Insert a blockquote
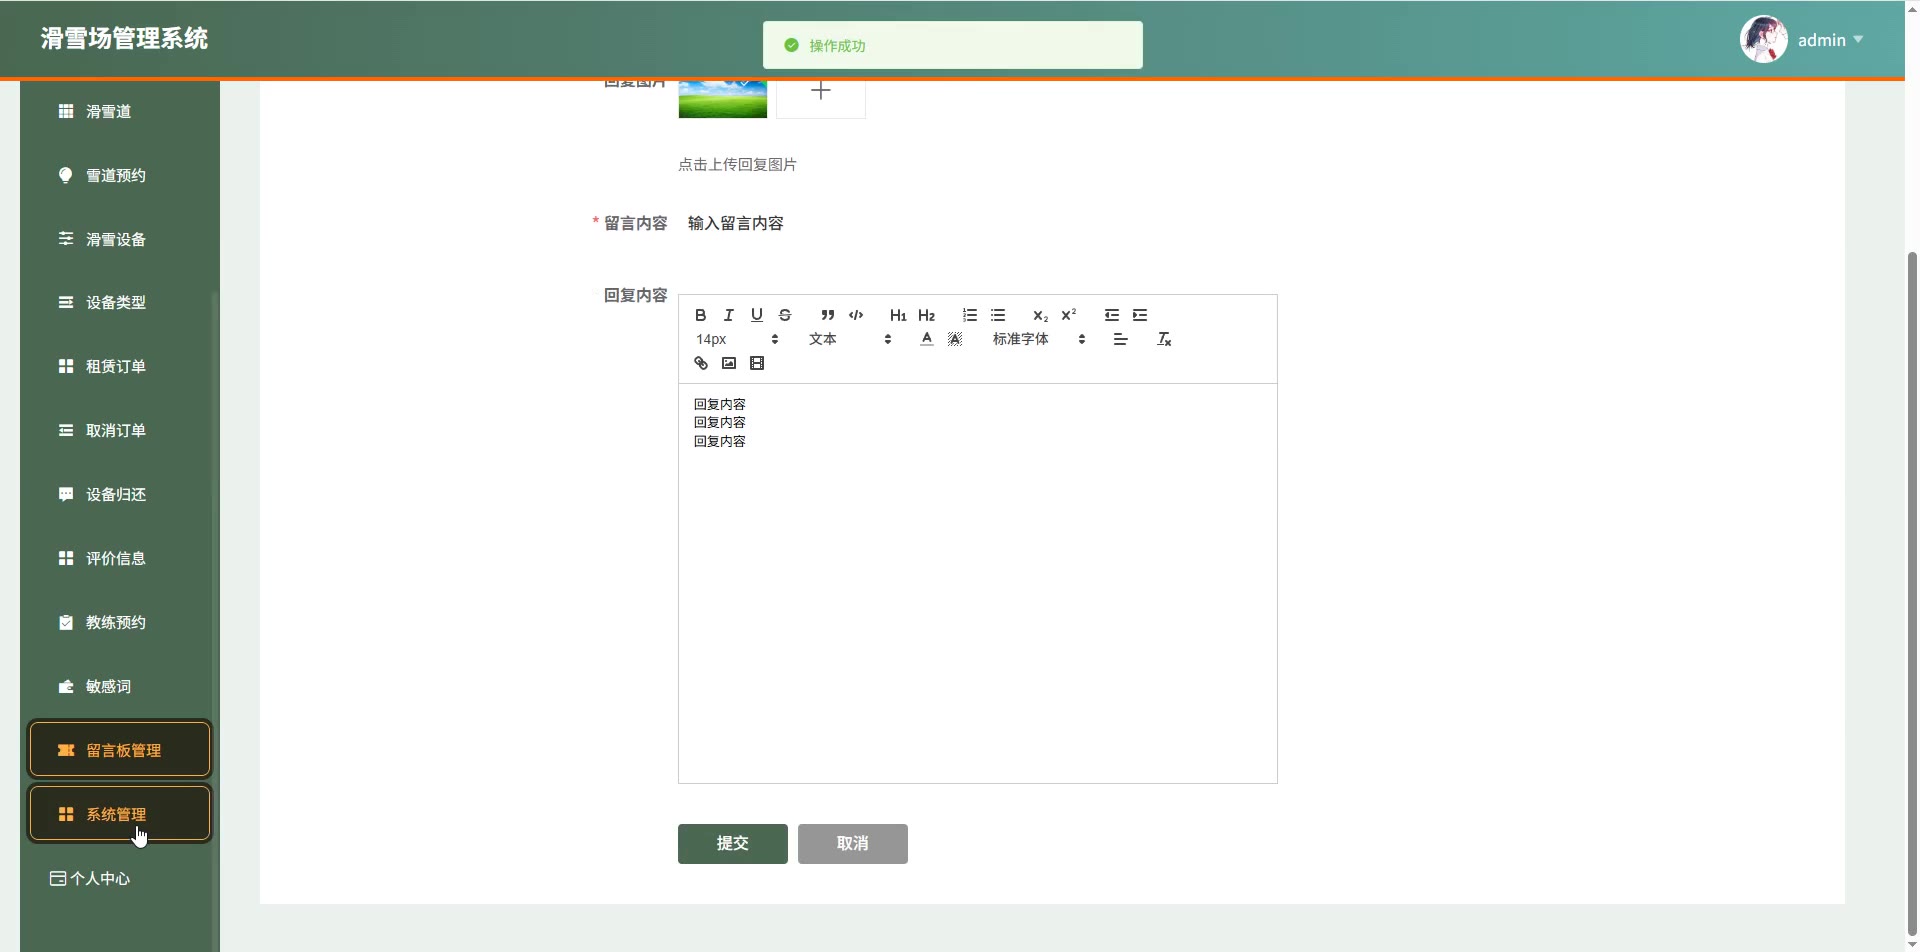This screenshot has height=952, width=1920. 827,315
